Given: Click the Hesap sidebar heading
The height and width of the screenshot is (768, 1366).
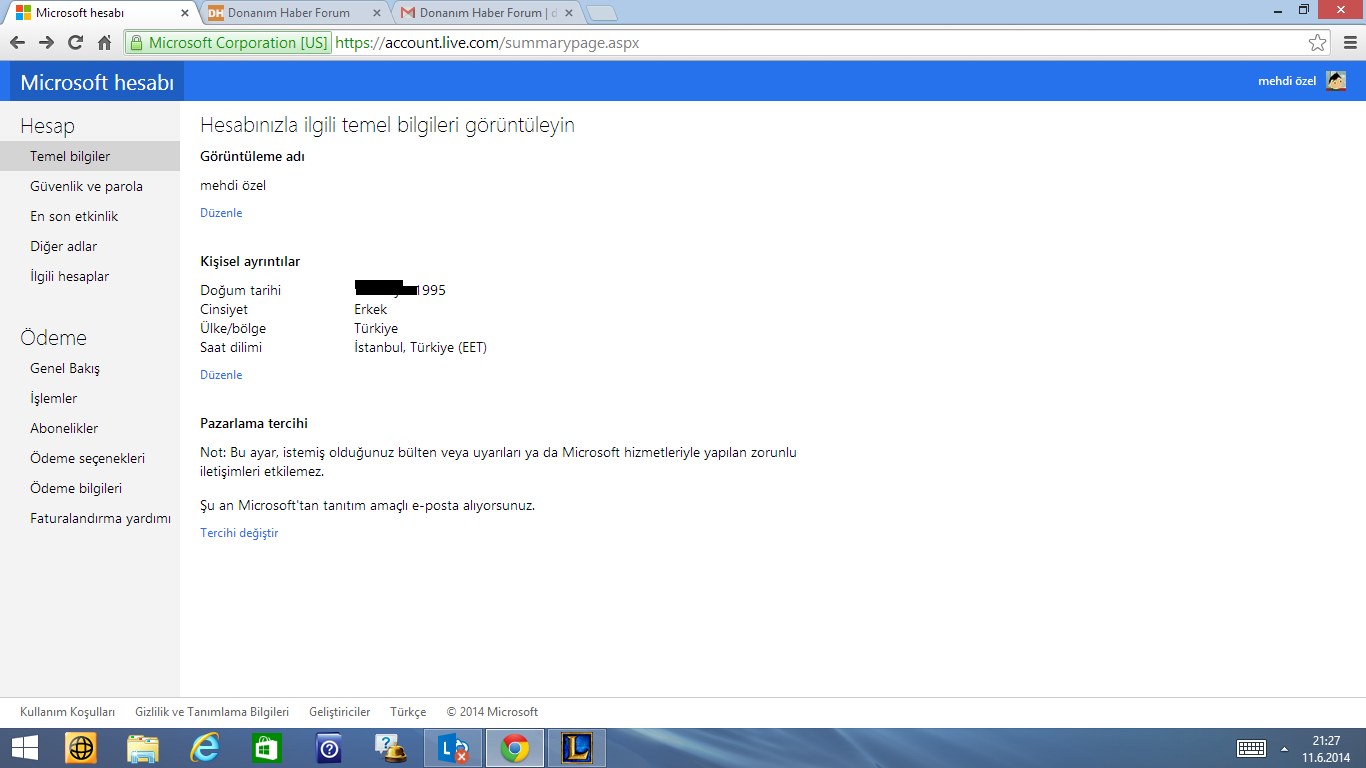Looking at the screenshot, I should coord(47,126).
